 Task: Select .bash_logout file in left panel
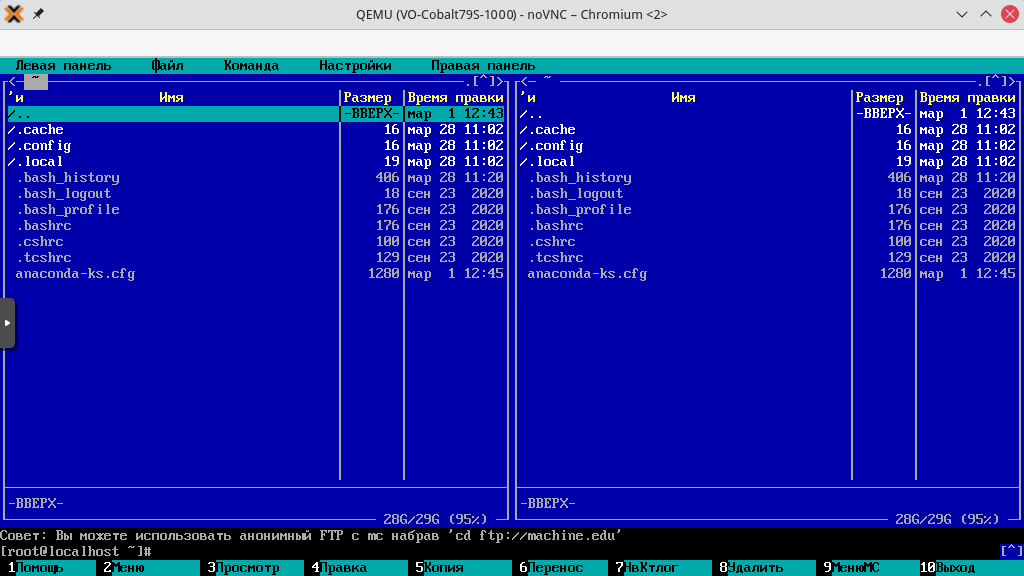coord(256,193)
